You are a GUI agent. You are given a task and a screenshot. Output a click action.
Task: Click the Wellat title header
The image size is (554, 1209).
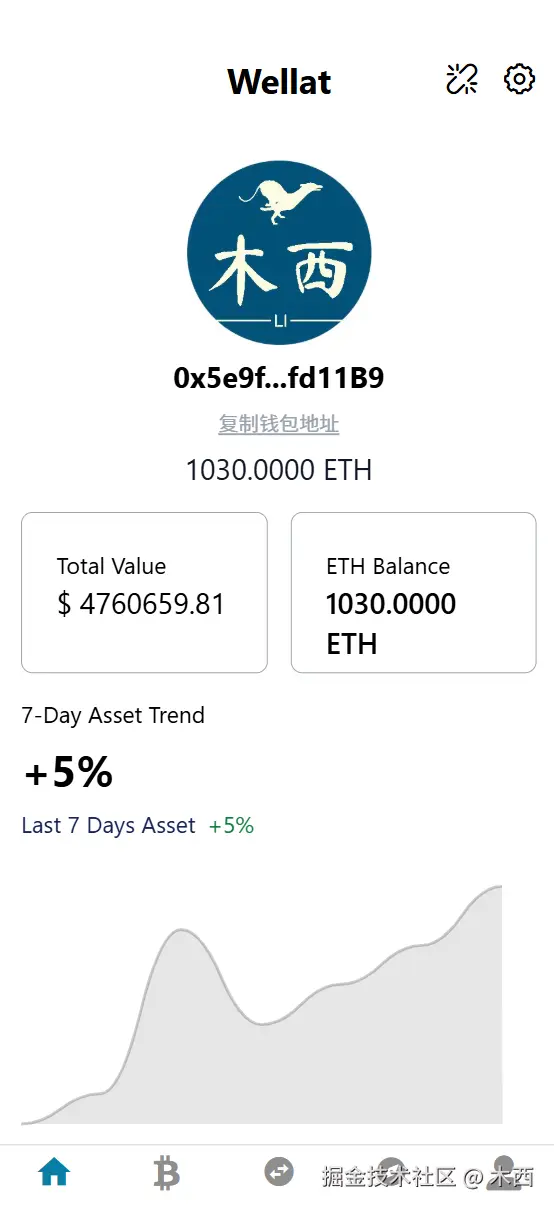tap(279, 81)
